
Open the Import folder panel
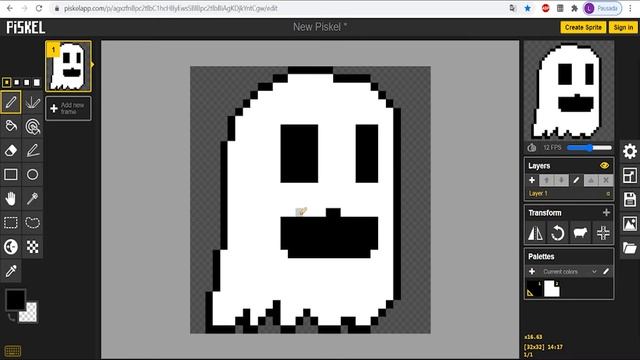630,248
